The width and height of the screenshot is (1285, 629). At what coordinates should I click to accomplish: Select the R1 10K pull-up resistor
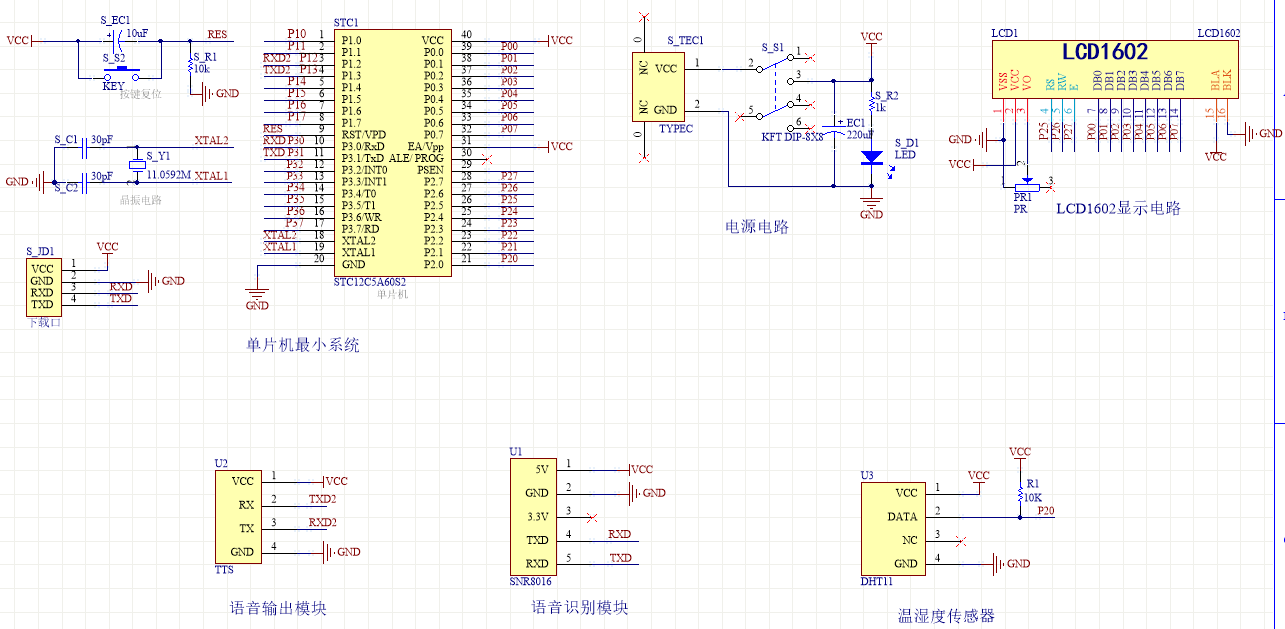[x=1019, y=495]
